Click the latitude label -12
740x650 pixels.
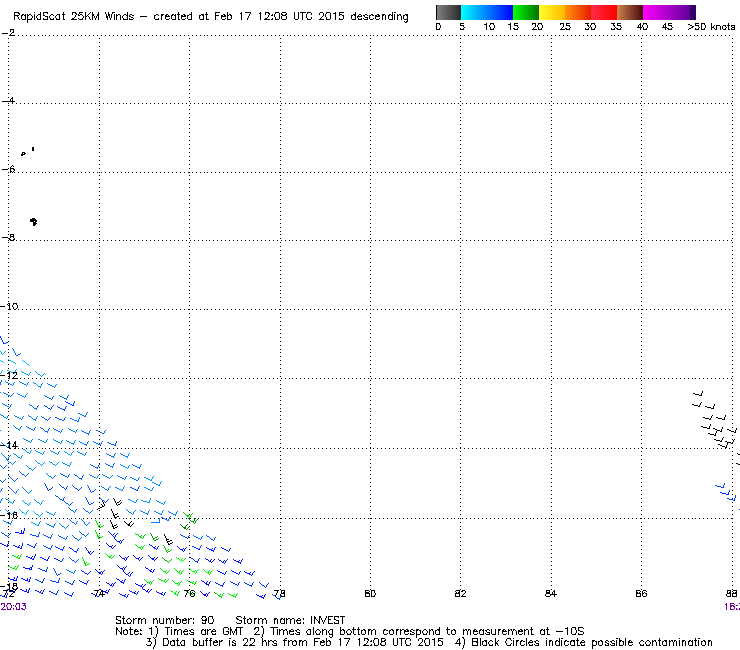(9, 375)
